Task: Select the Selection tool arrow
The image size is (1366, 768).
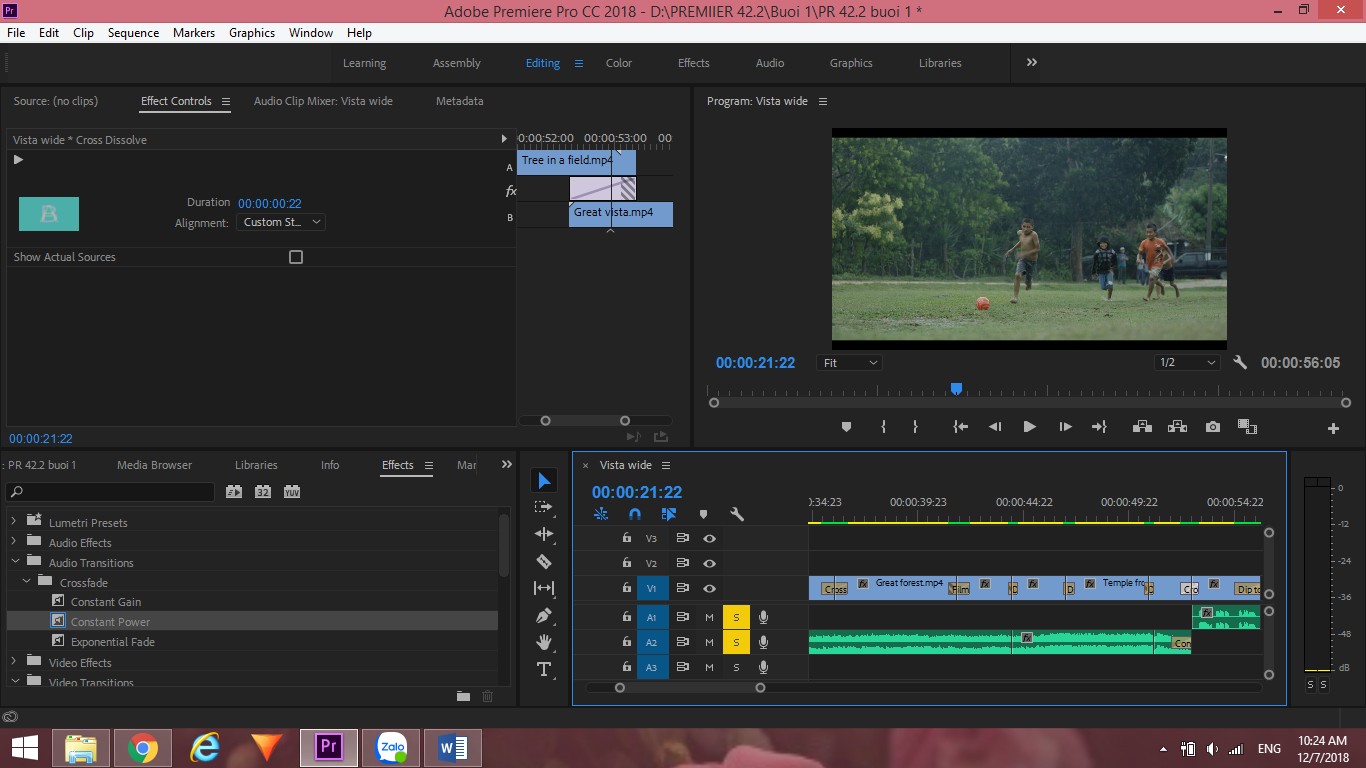Action: tap(544, 481)
